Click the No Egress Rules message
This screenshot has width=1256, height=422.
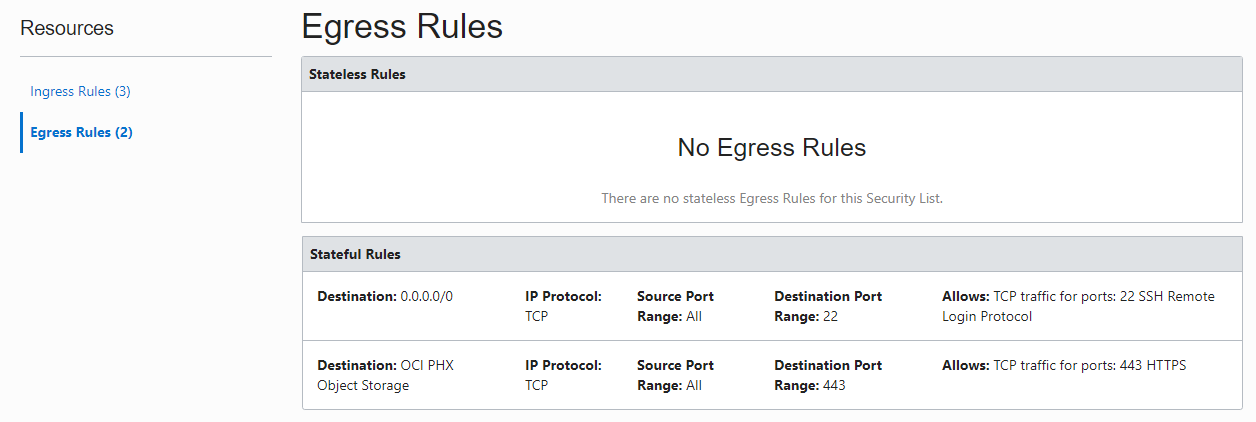point(772,148)
